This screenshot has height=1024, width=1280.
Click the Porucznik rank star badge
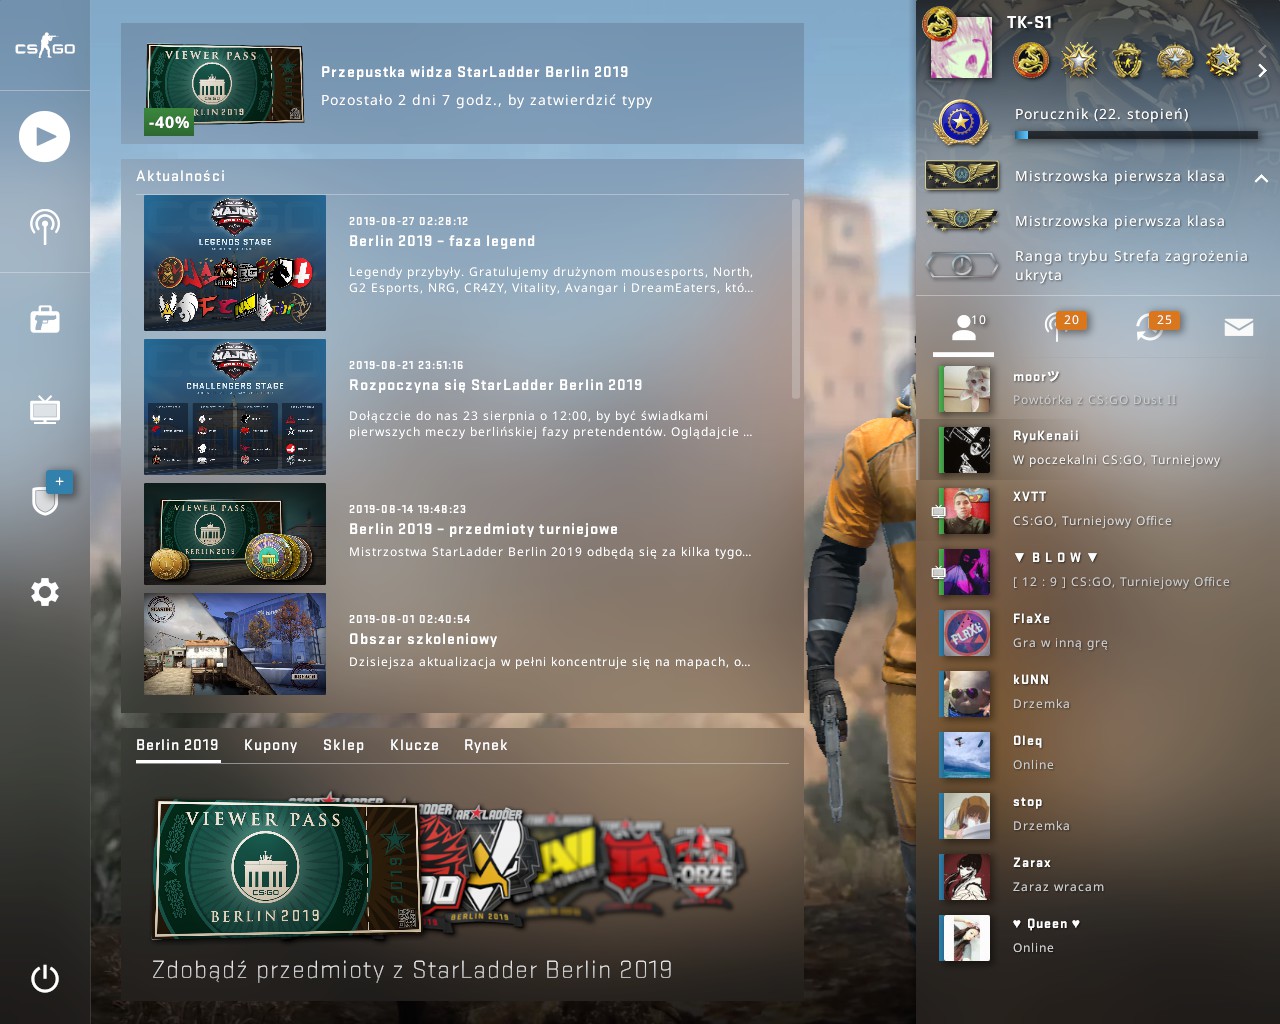(x=961, y=122)
